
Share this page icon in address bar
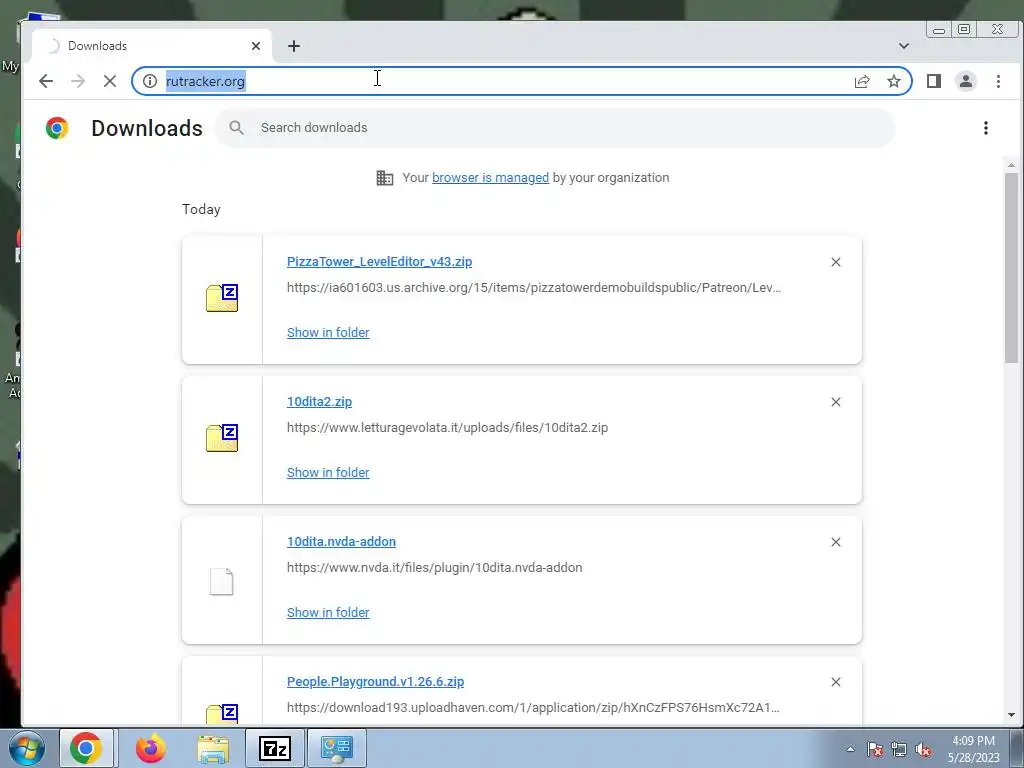coord(861,81)
